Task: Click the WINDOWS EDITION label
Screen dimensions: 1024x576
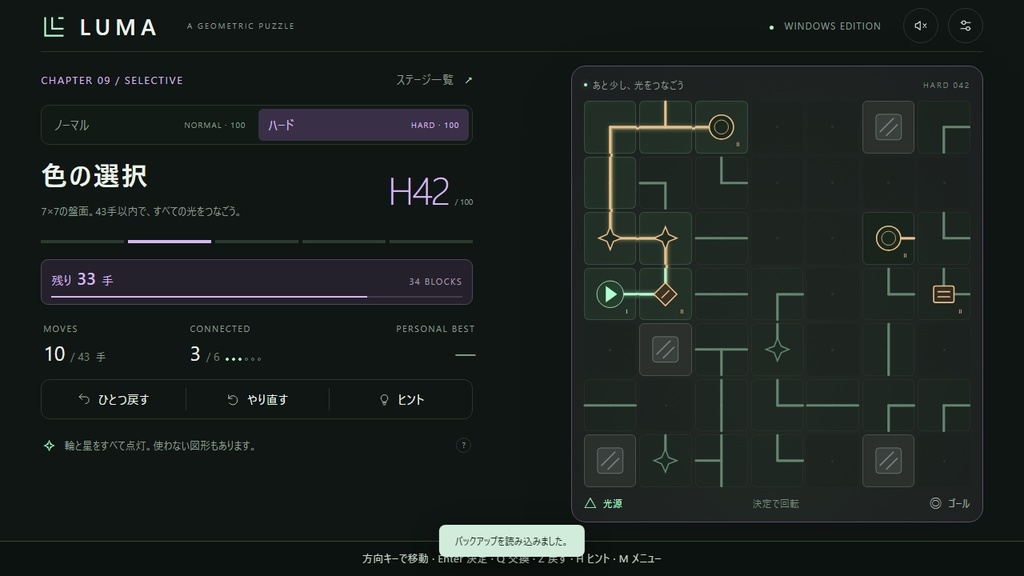Action: [832, 26]
